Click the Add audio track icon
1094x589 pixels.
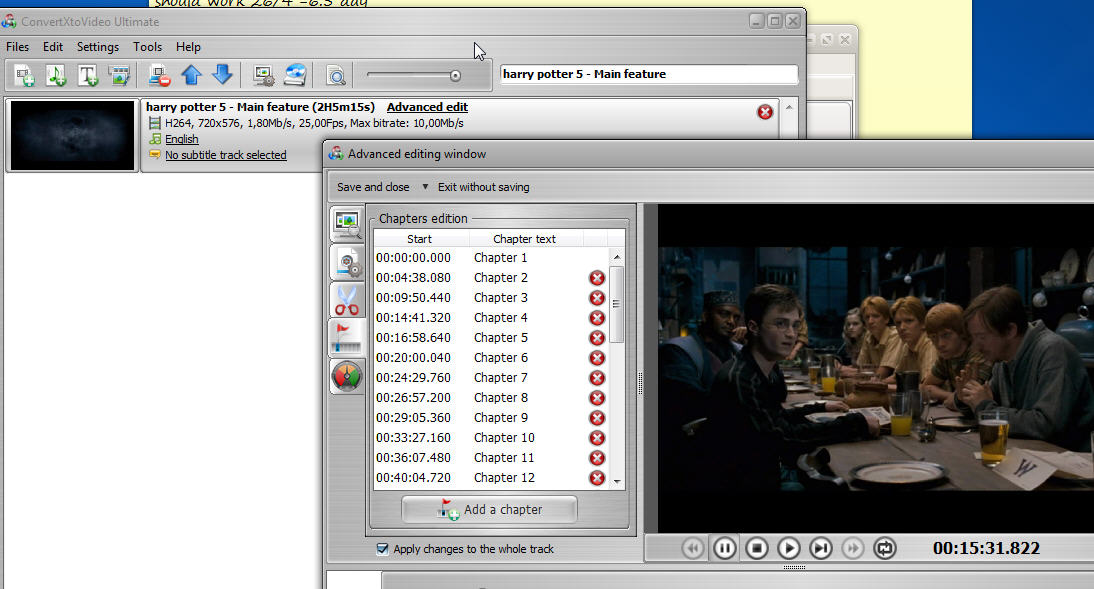(55, 75)
